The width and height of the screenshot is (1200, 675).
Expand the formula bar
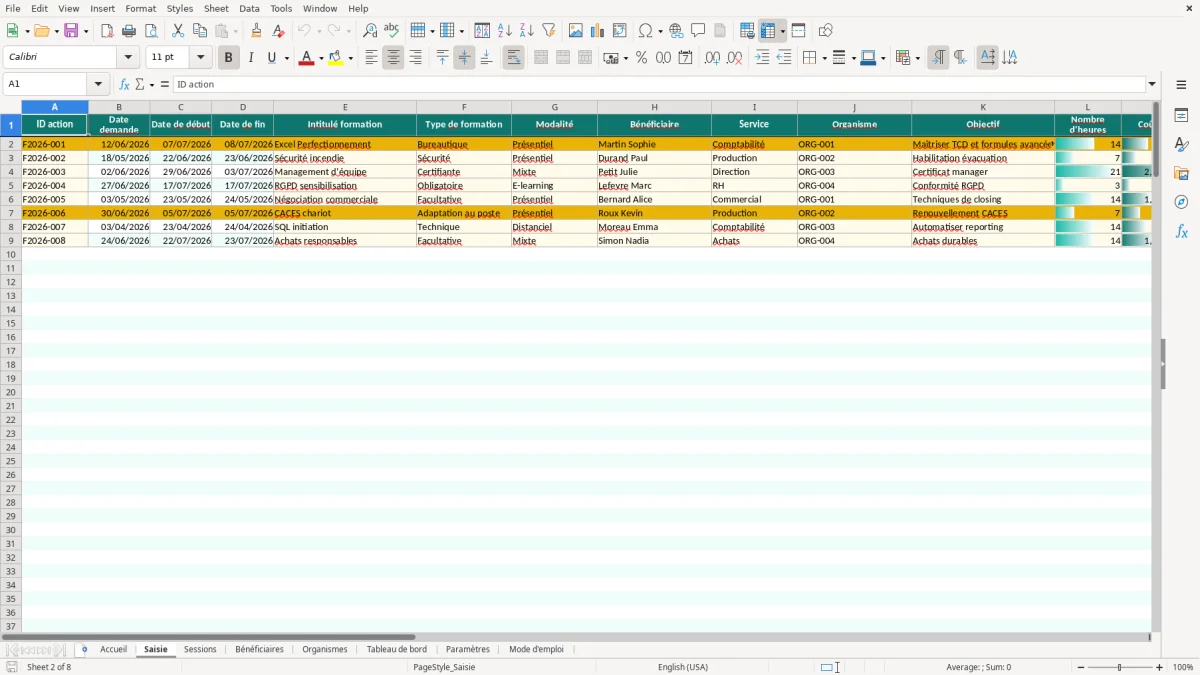pos(1152,84)
